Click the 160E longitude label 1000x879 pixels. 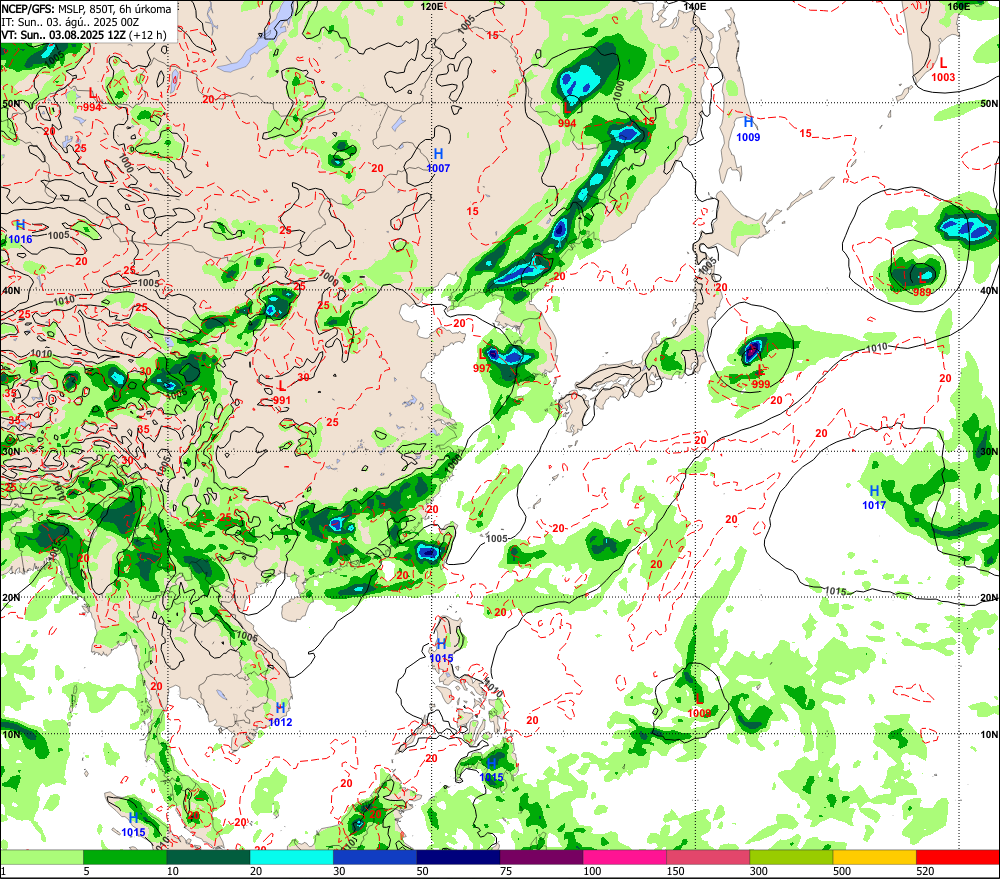coord(958,6)
